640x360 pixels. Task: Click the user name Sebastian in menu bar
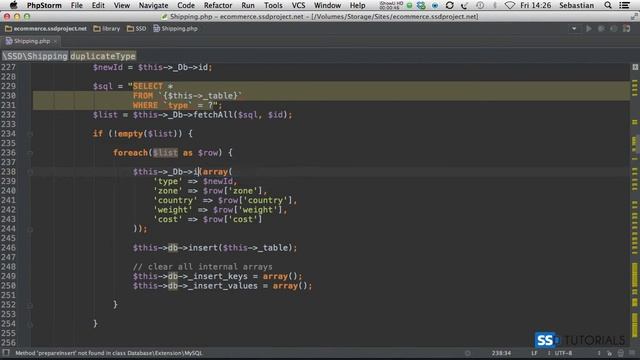[576, 5]
